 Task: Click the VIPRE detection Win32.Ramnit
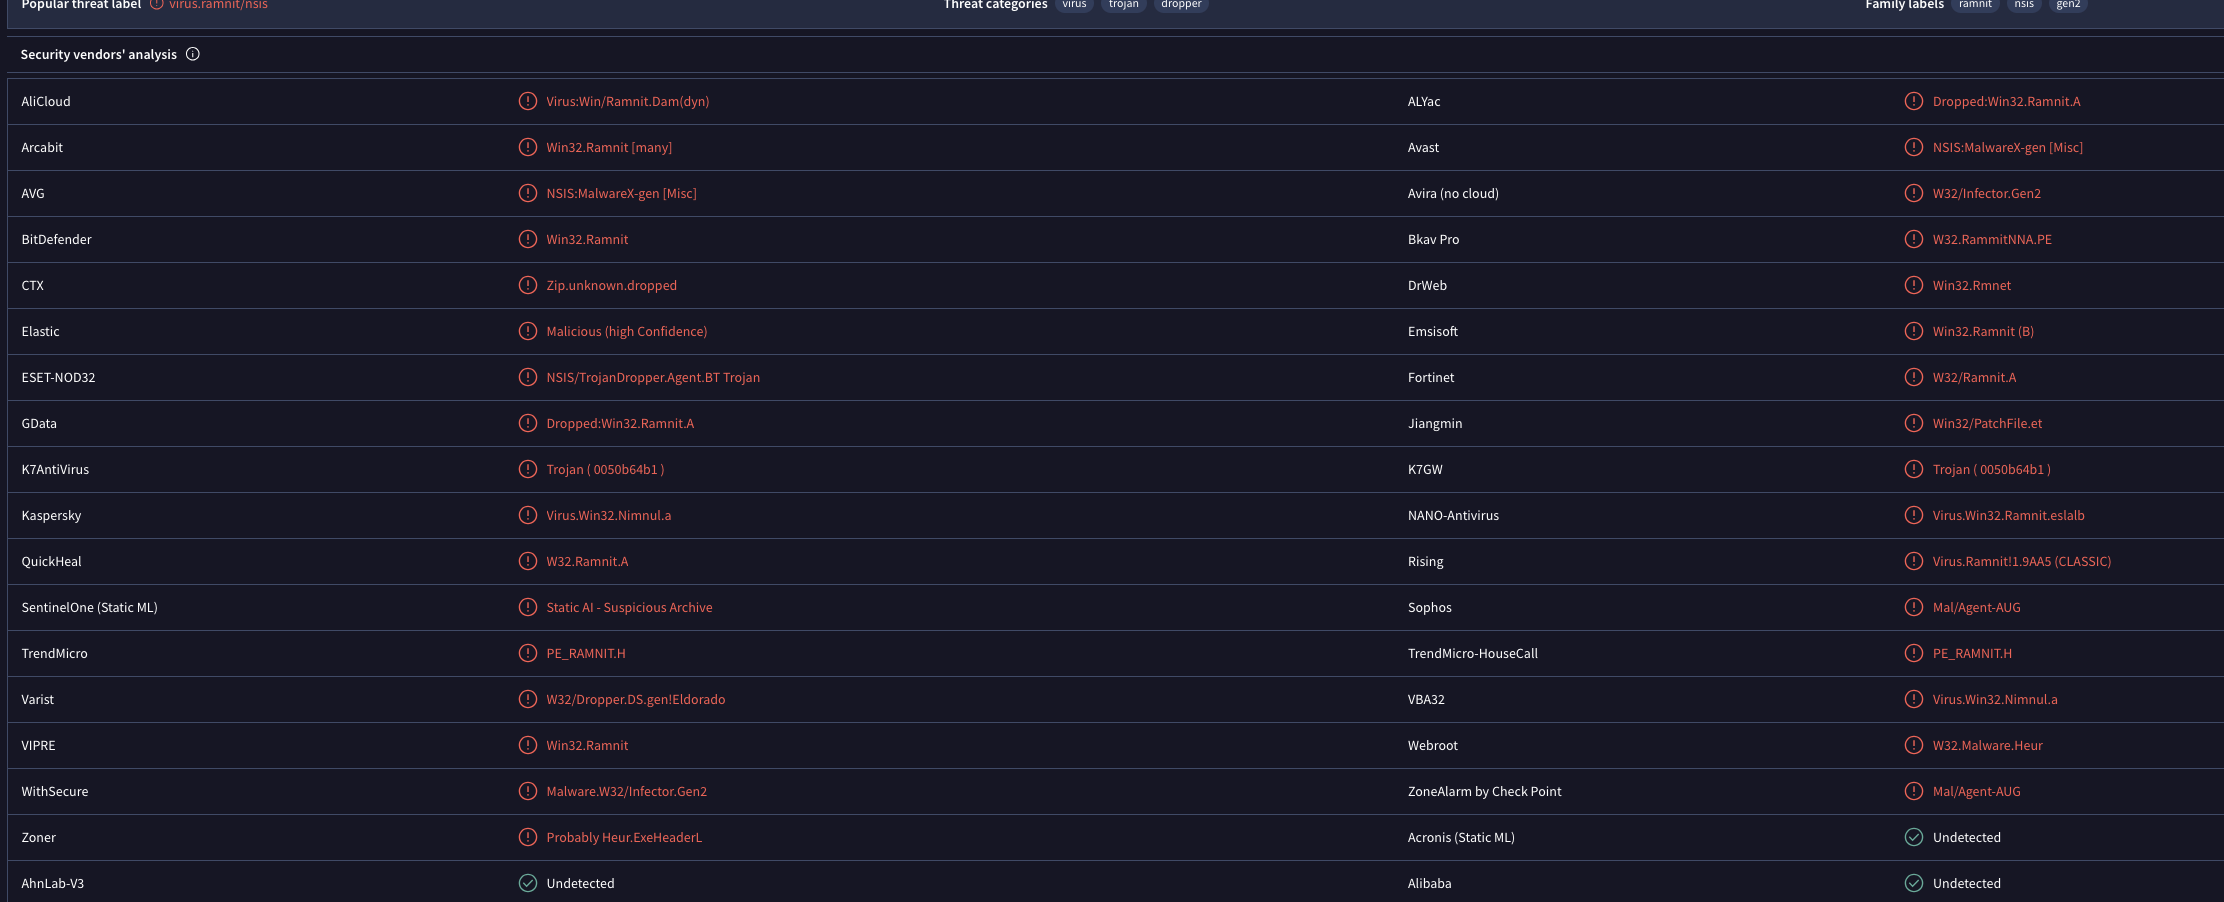587,745
